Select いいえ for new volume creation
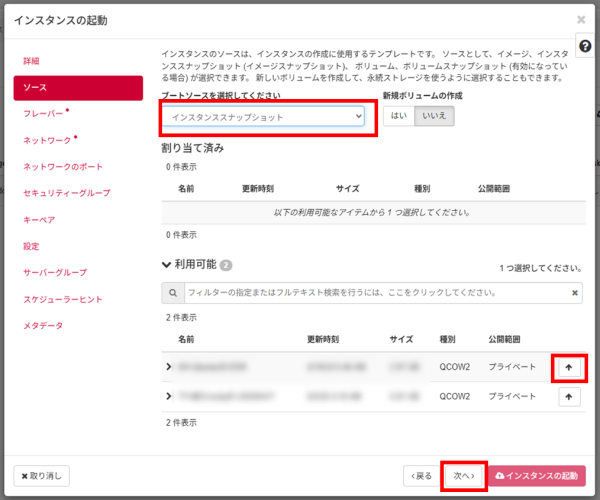600x500 pixels. click(434, 117)
